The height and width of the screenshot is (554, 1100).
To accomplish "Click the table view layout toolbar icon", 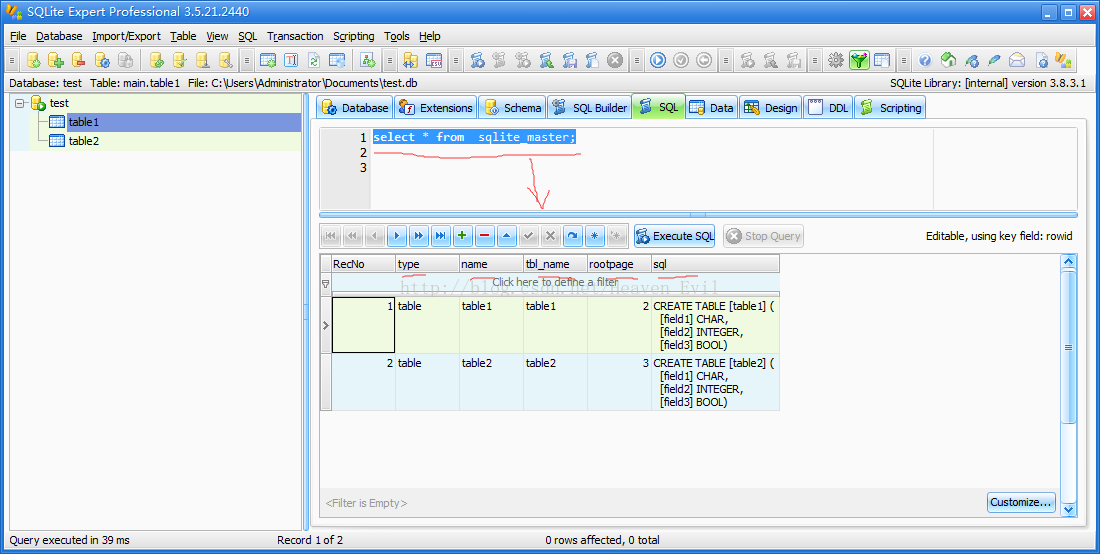I will [x=882, y=60].
